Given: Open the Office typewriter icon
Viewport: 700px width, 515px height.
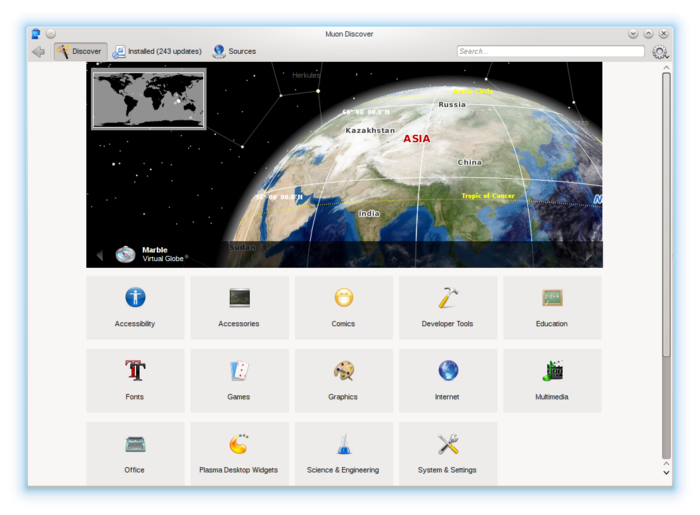Looking at the screenshot, I should click(x=135, y=444).
